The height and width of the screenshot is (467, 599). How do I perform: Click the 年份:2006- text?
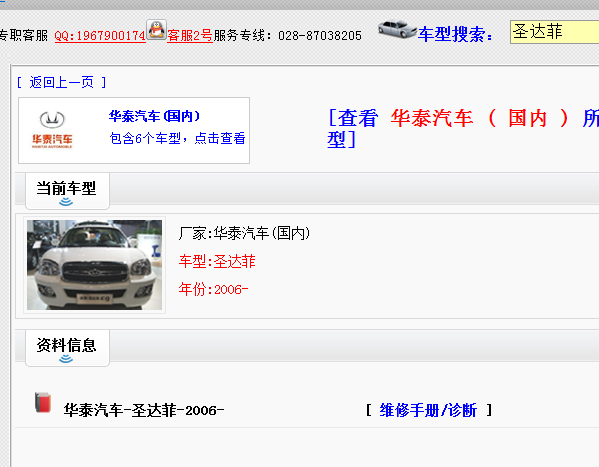tap(214, 289)
